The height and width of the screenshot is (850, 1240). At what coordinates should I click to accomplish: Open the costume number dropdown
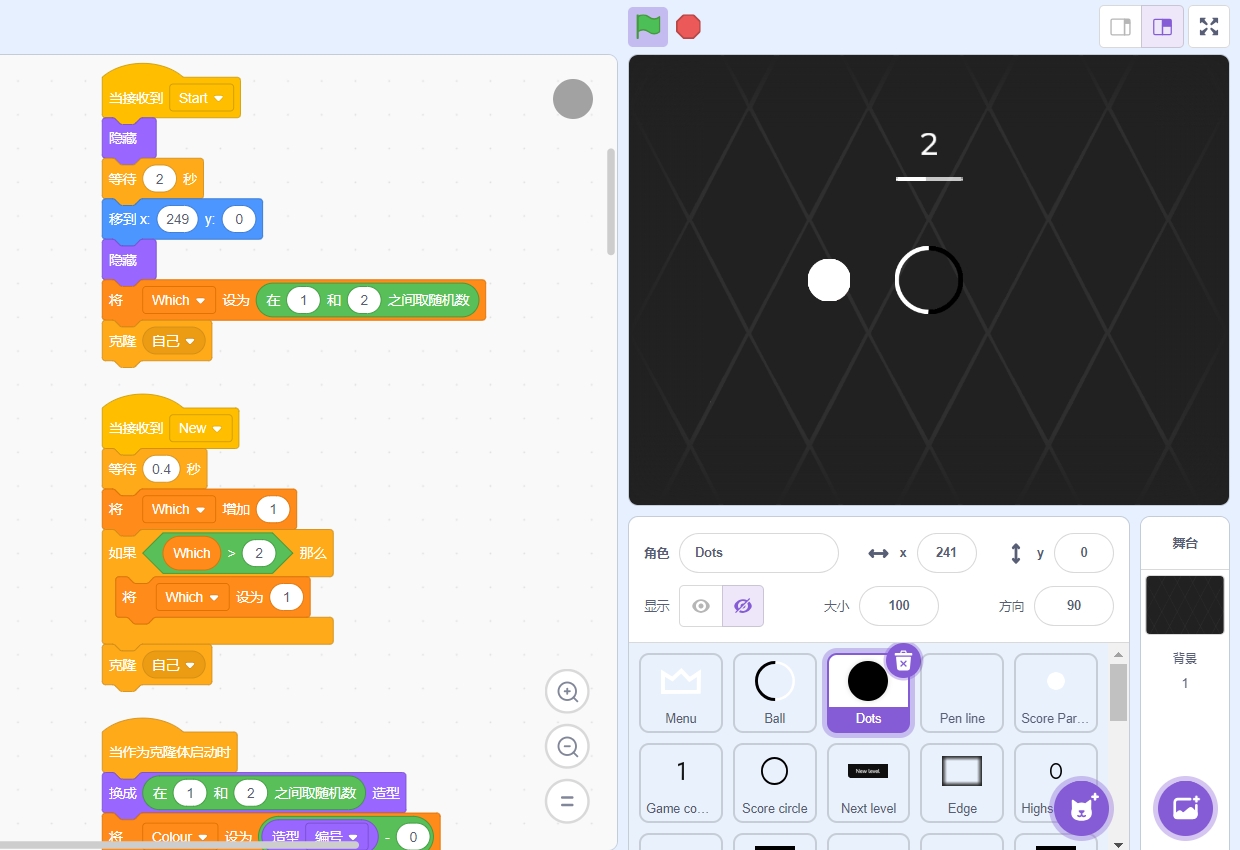[x=336, y=836]
